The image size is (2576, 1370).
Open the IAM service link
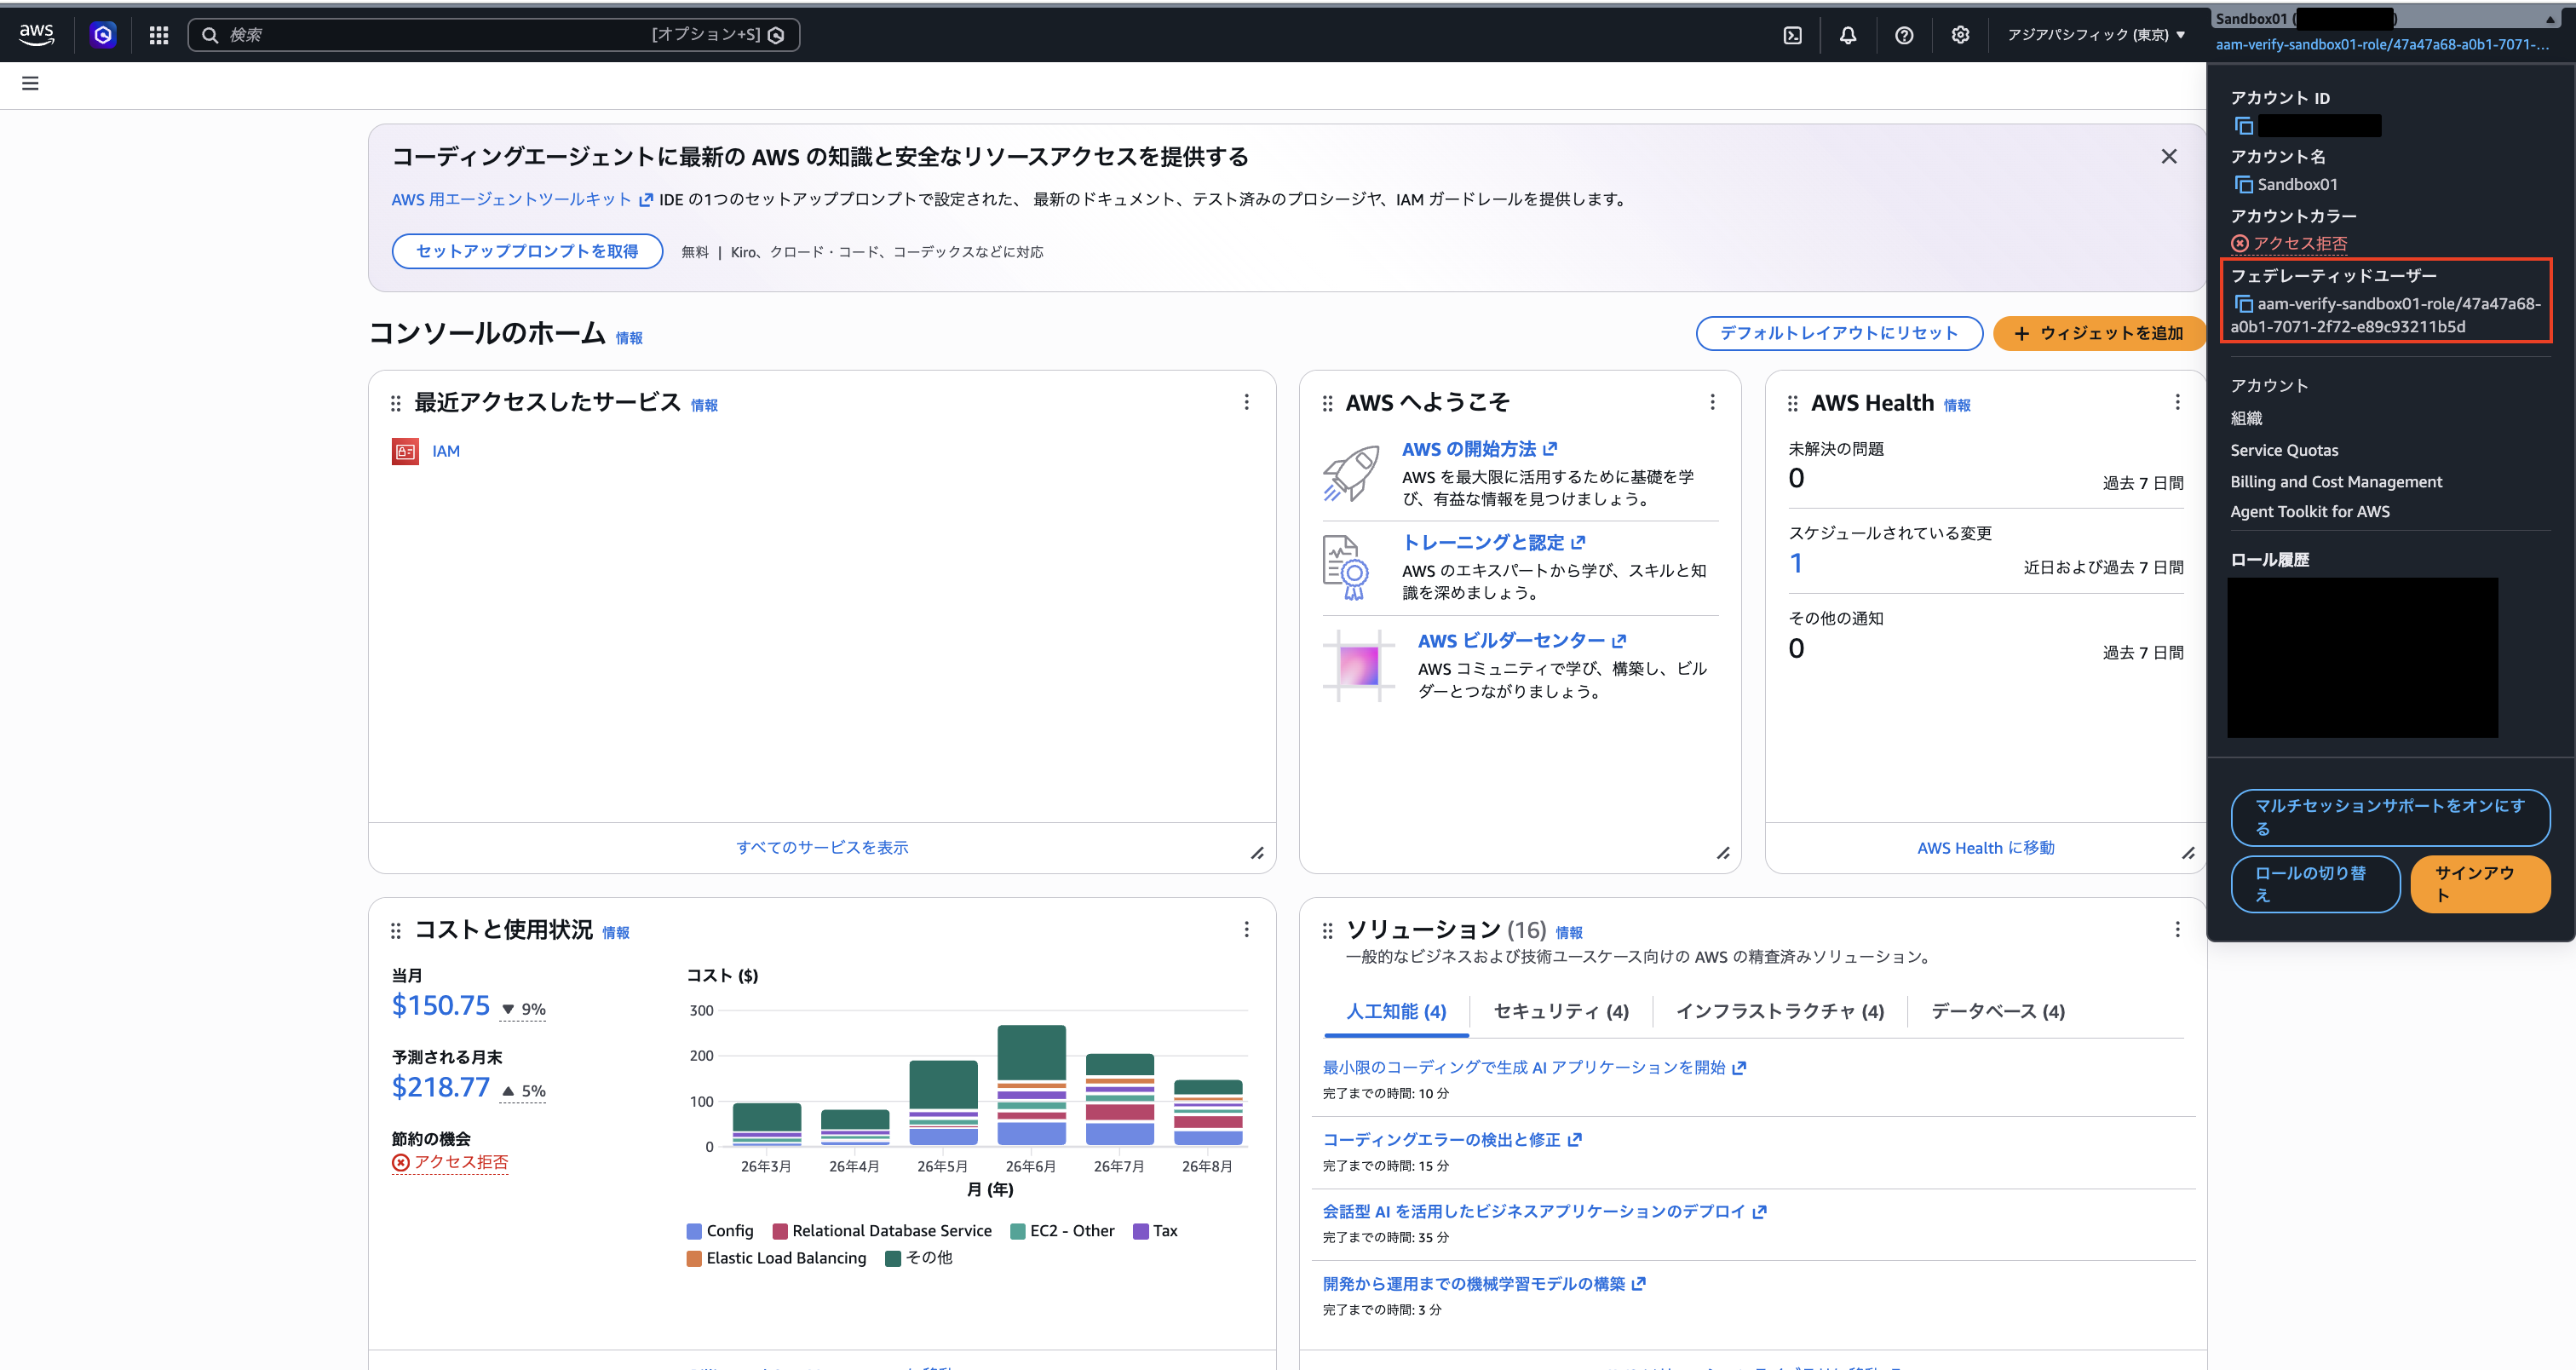tap(446, 451)
